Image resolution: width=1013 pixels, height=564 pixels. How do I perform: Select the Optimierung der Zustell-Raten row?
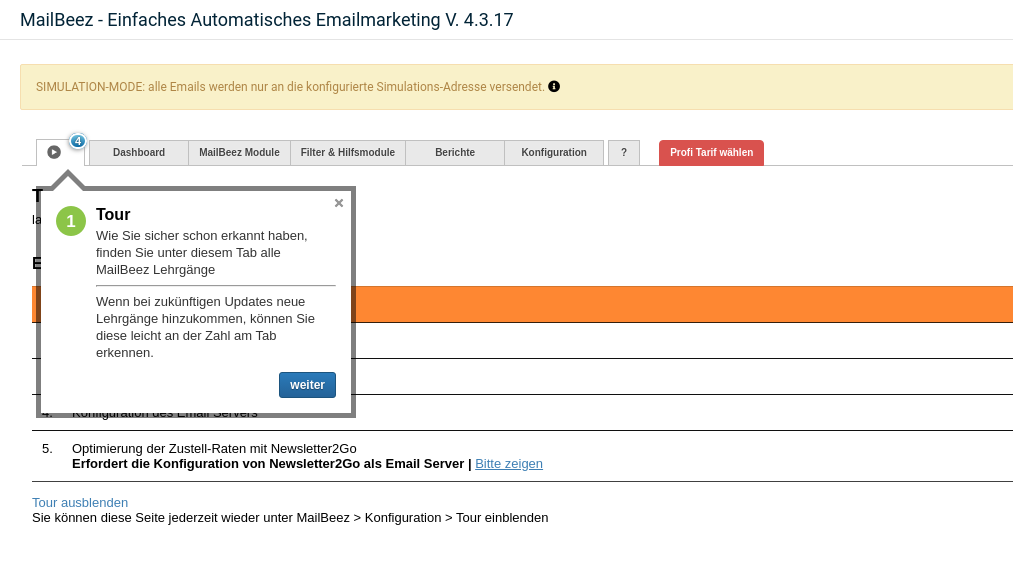pyautogui.click(x=214, y=449)
